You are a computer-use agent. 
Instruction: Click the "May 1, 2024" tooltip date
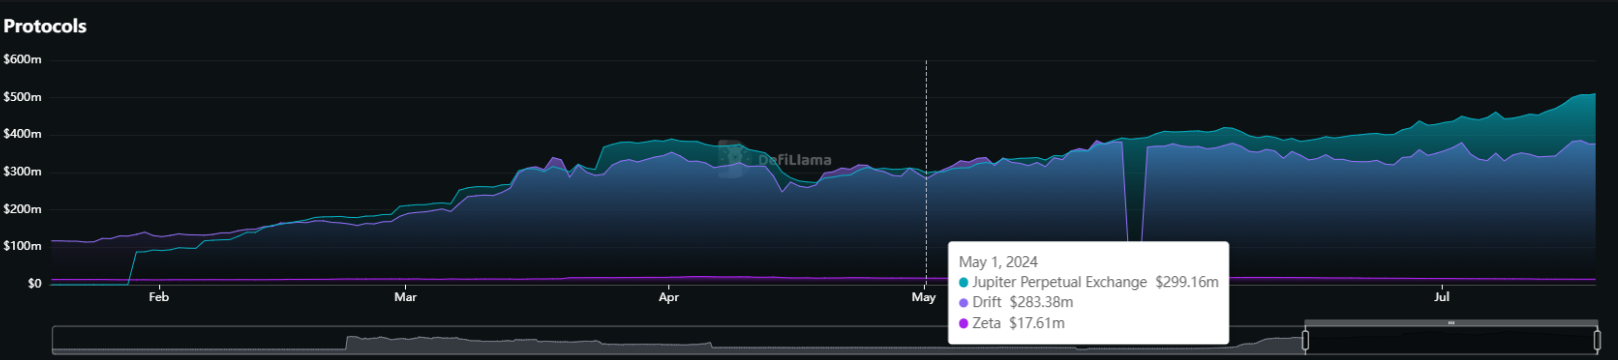point(998,262)
